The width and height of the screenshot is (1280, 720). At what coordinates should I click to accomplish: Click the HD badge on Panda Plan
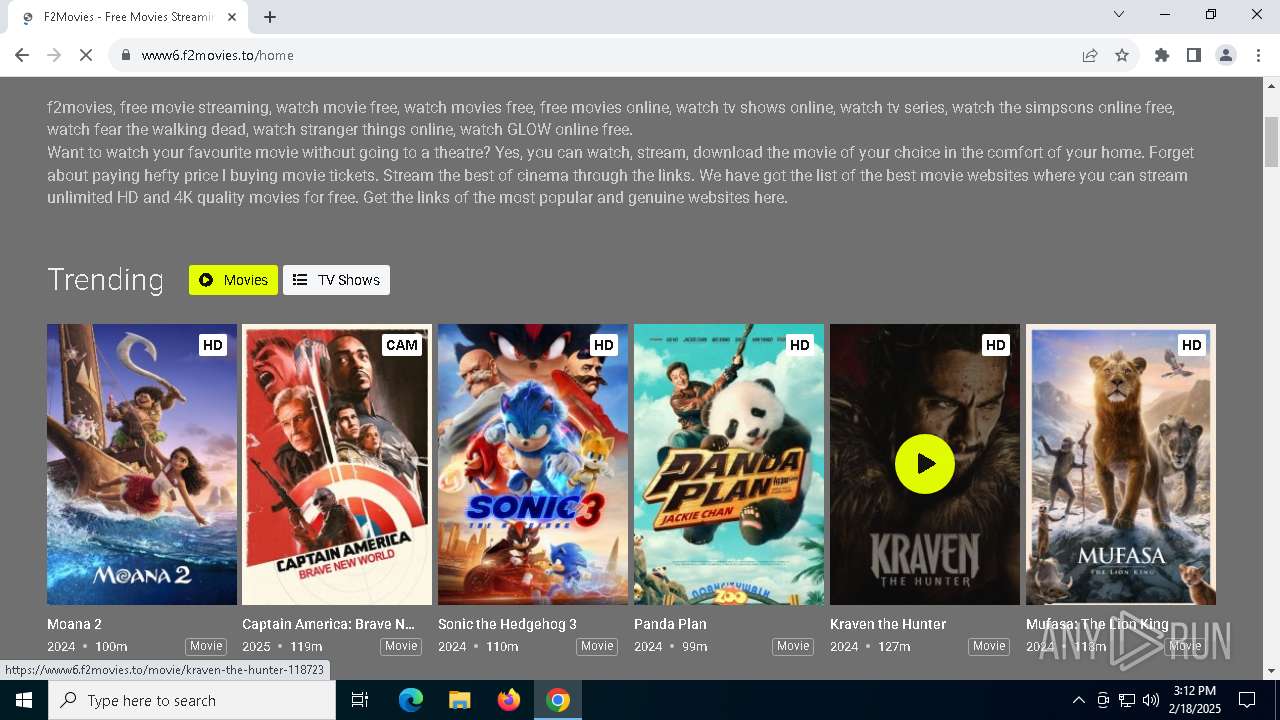click(x=800, y=345)
